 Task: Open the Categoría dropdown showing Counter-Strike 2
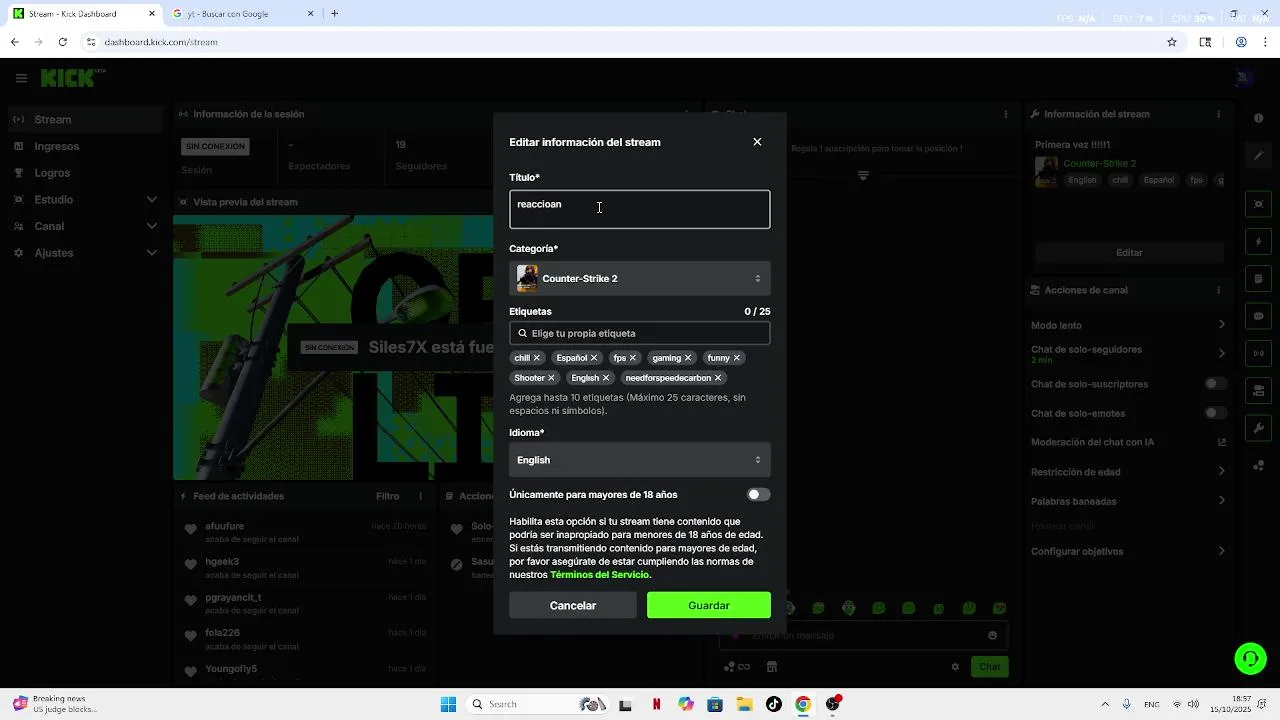(640, 278)
